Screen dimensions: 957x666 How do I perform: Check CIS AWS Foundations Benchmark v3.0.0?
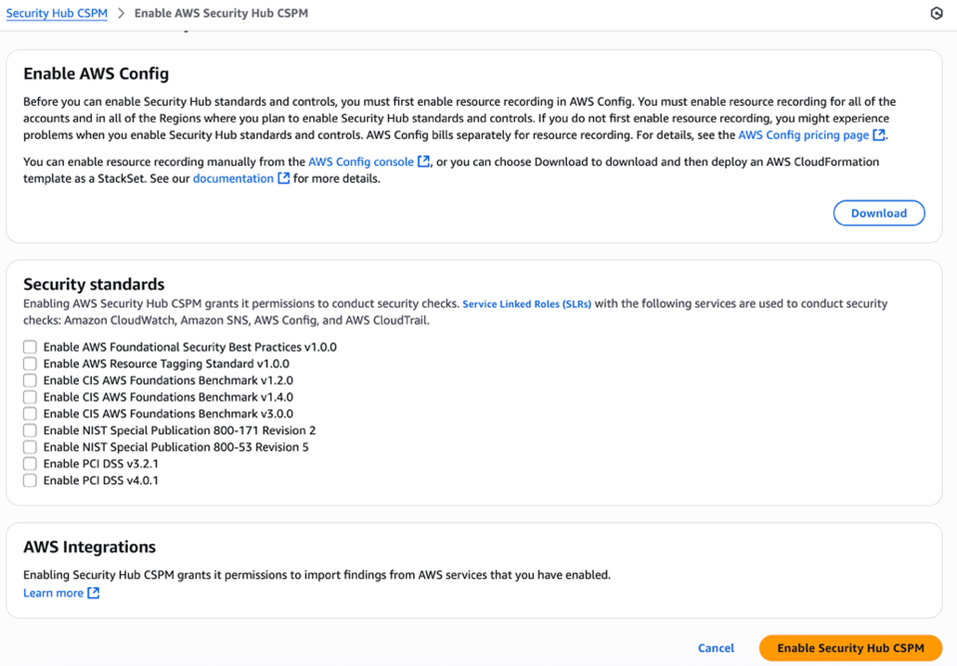click(x=29, y=413)
